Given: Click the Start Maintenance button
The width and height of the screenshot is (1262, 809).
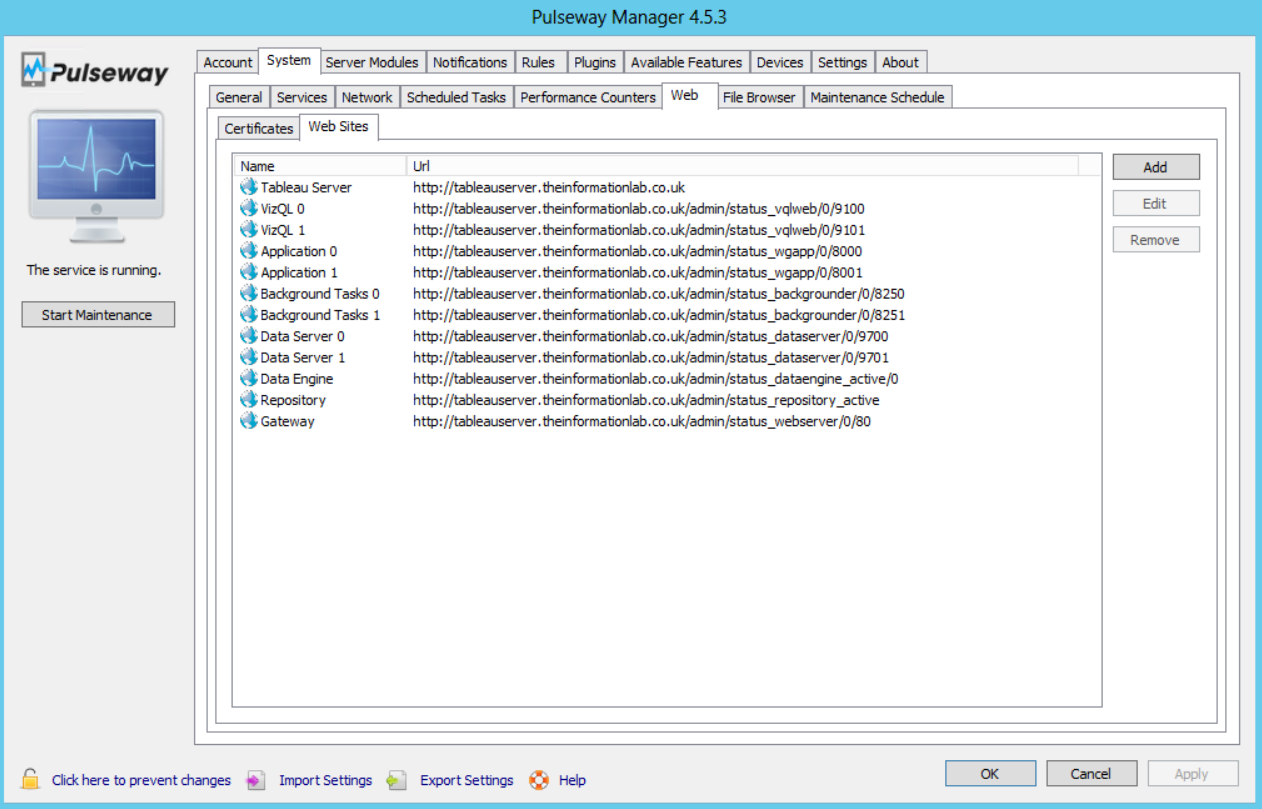Looking at the screenshot, I should coord(97,315).
